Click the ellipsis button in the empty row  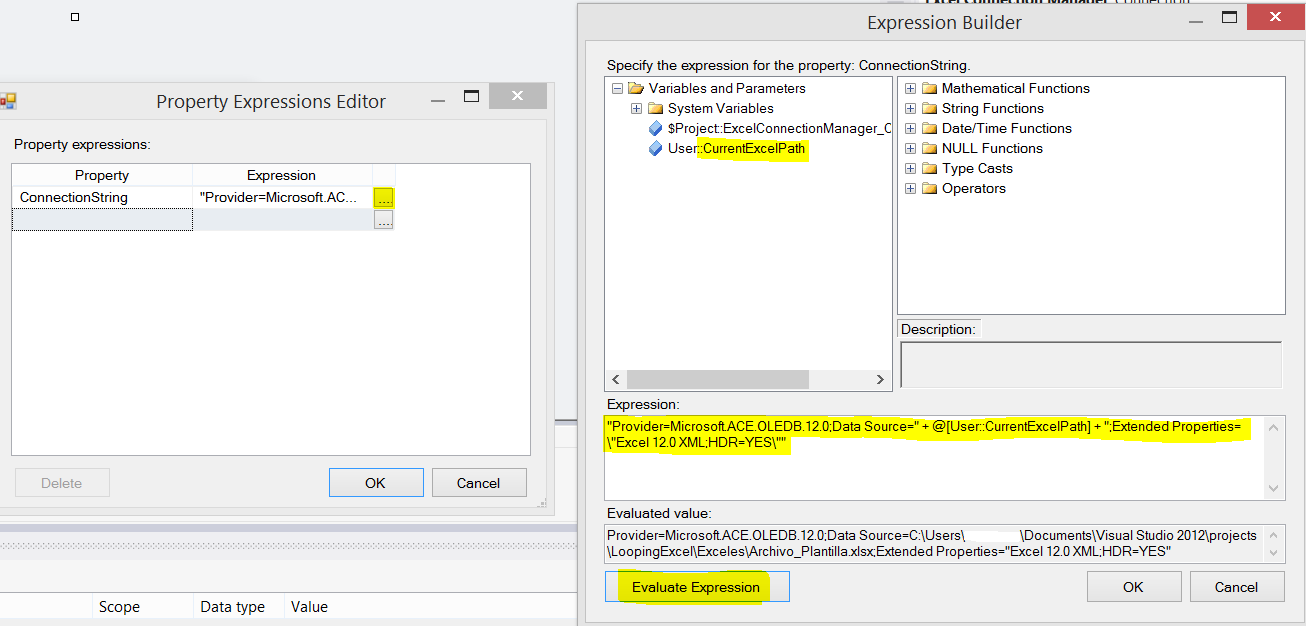coord(384,220)
